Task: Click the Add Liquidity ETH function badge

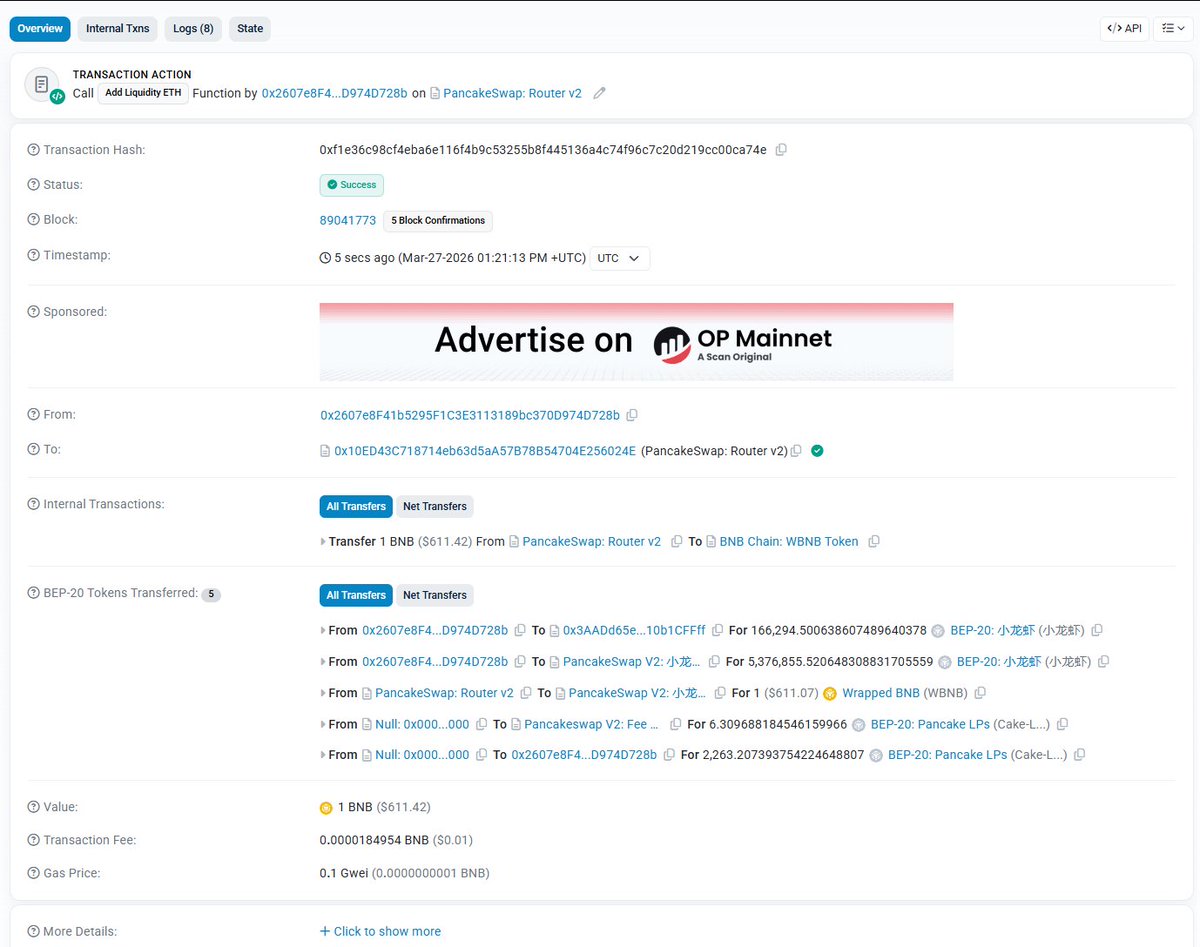Action: point(143,93)
